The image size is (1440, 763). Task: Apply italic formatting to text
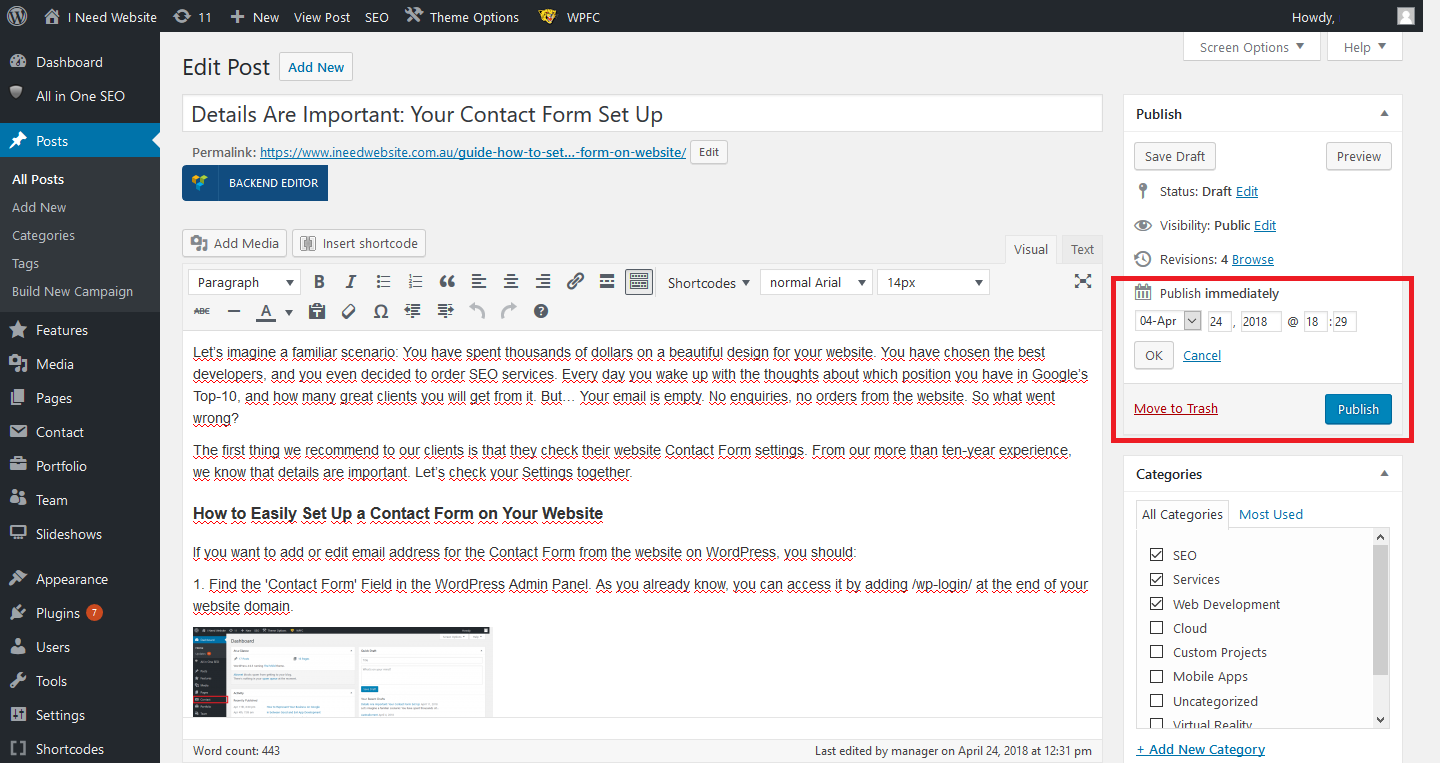click(x=351, y=282)
